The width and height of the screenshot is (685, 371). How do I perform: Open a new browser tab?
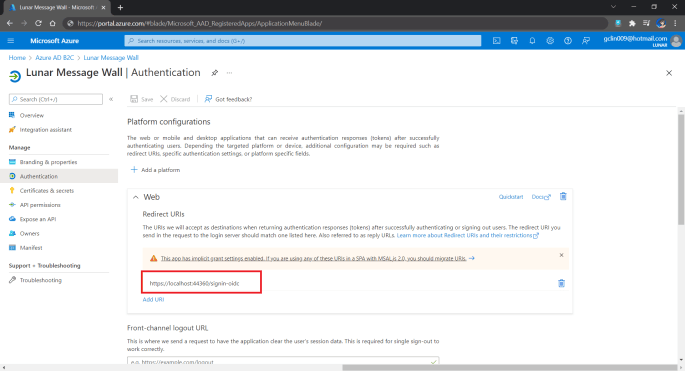click(121, 7)
